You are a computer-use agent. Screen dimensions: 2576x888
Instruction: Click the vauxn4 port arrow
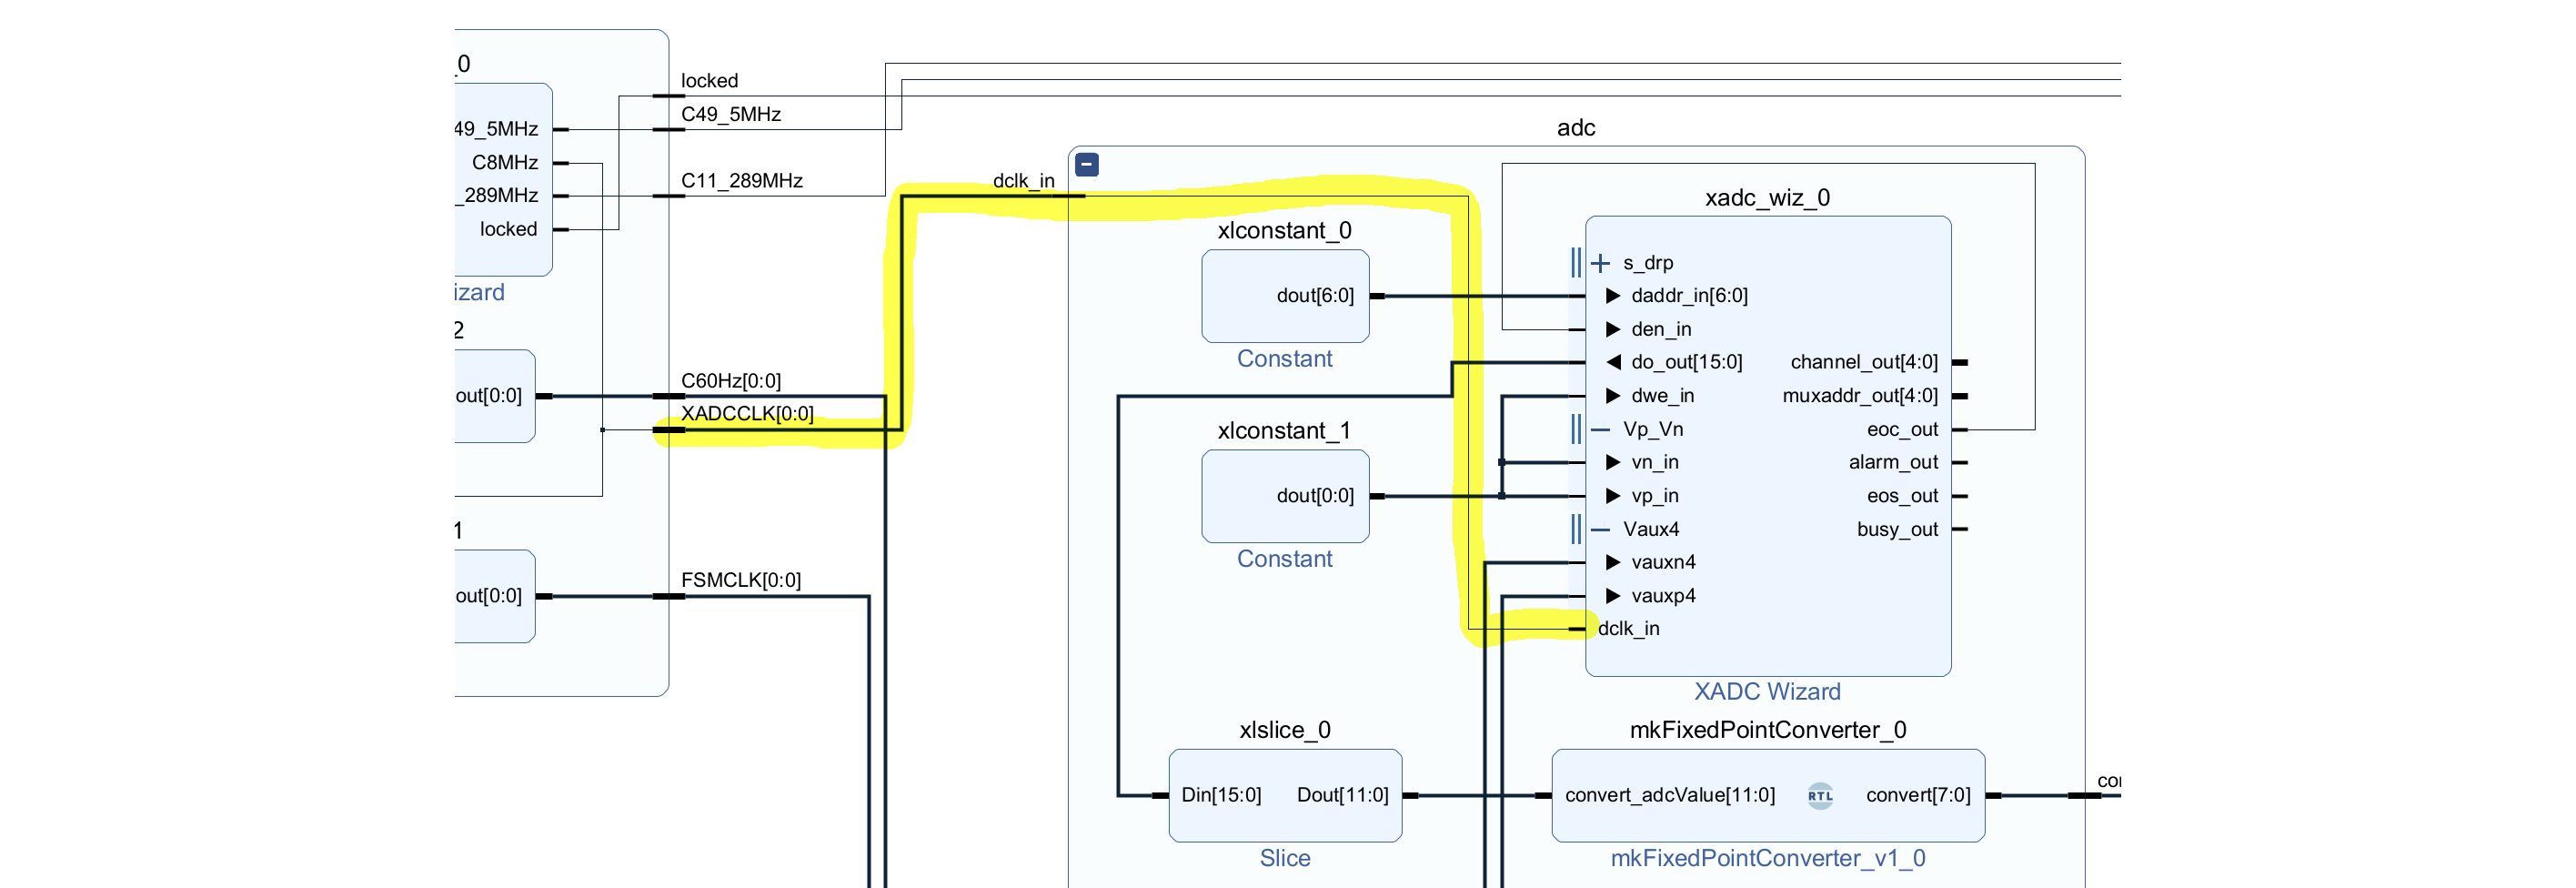[x=1612, y=562]
